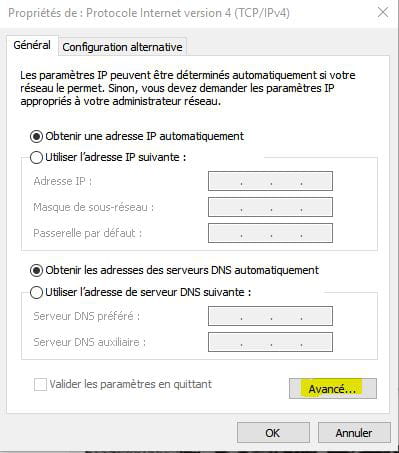Confirm with the OK button

pyautogui.click(x=273, y=433)
